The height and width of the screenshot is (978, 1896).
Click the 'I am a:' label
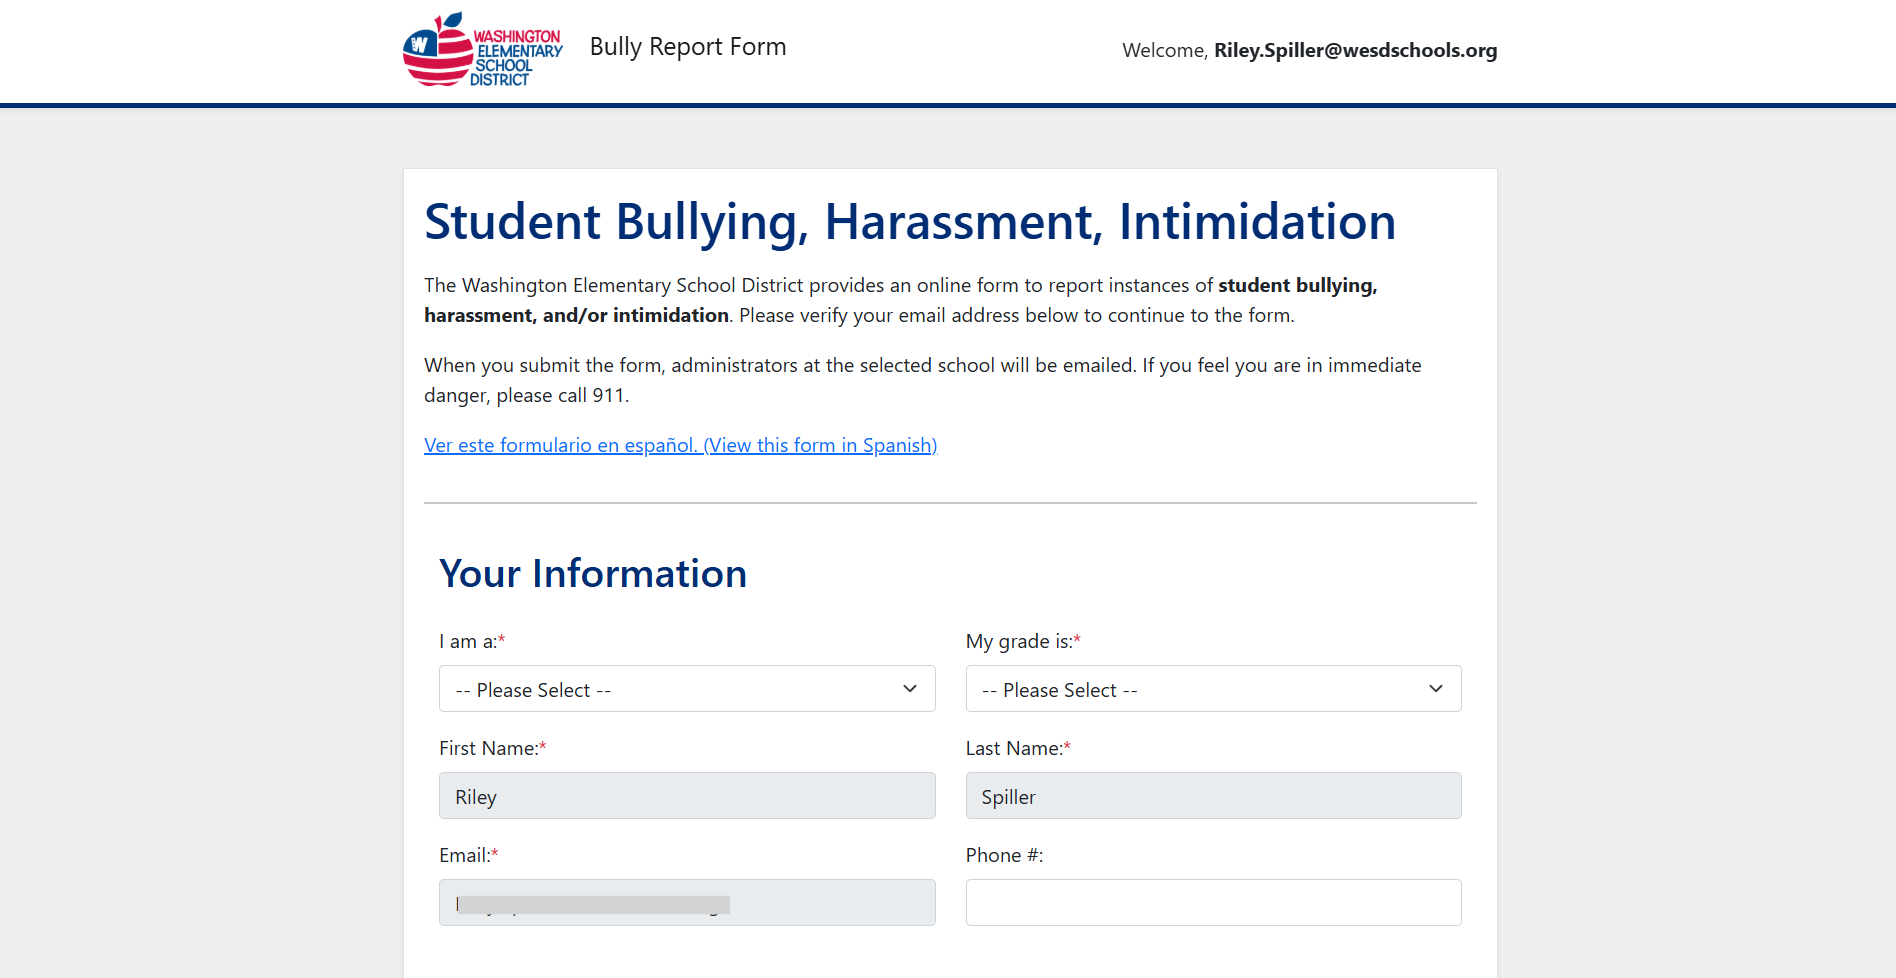(472, 641)
